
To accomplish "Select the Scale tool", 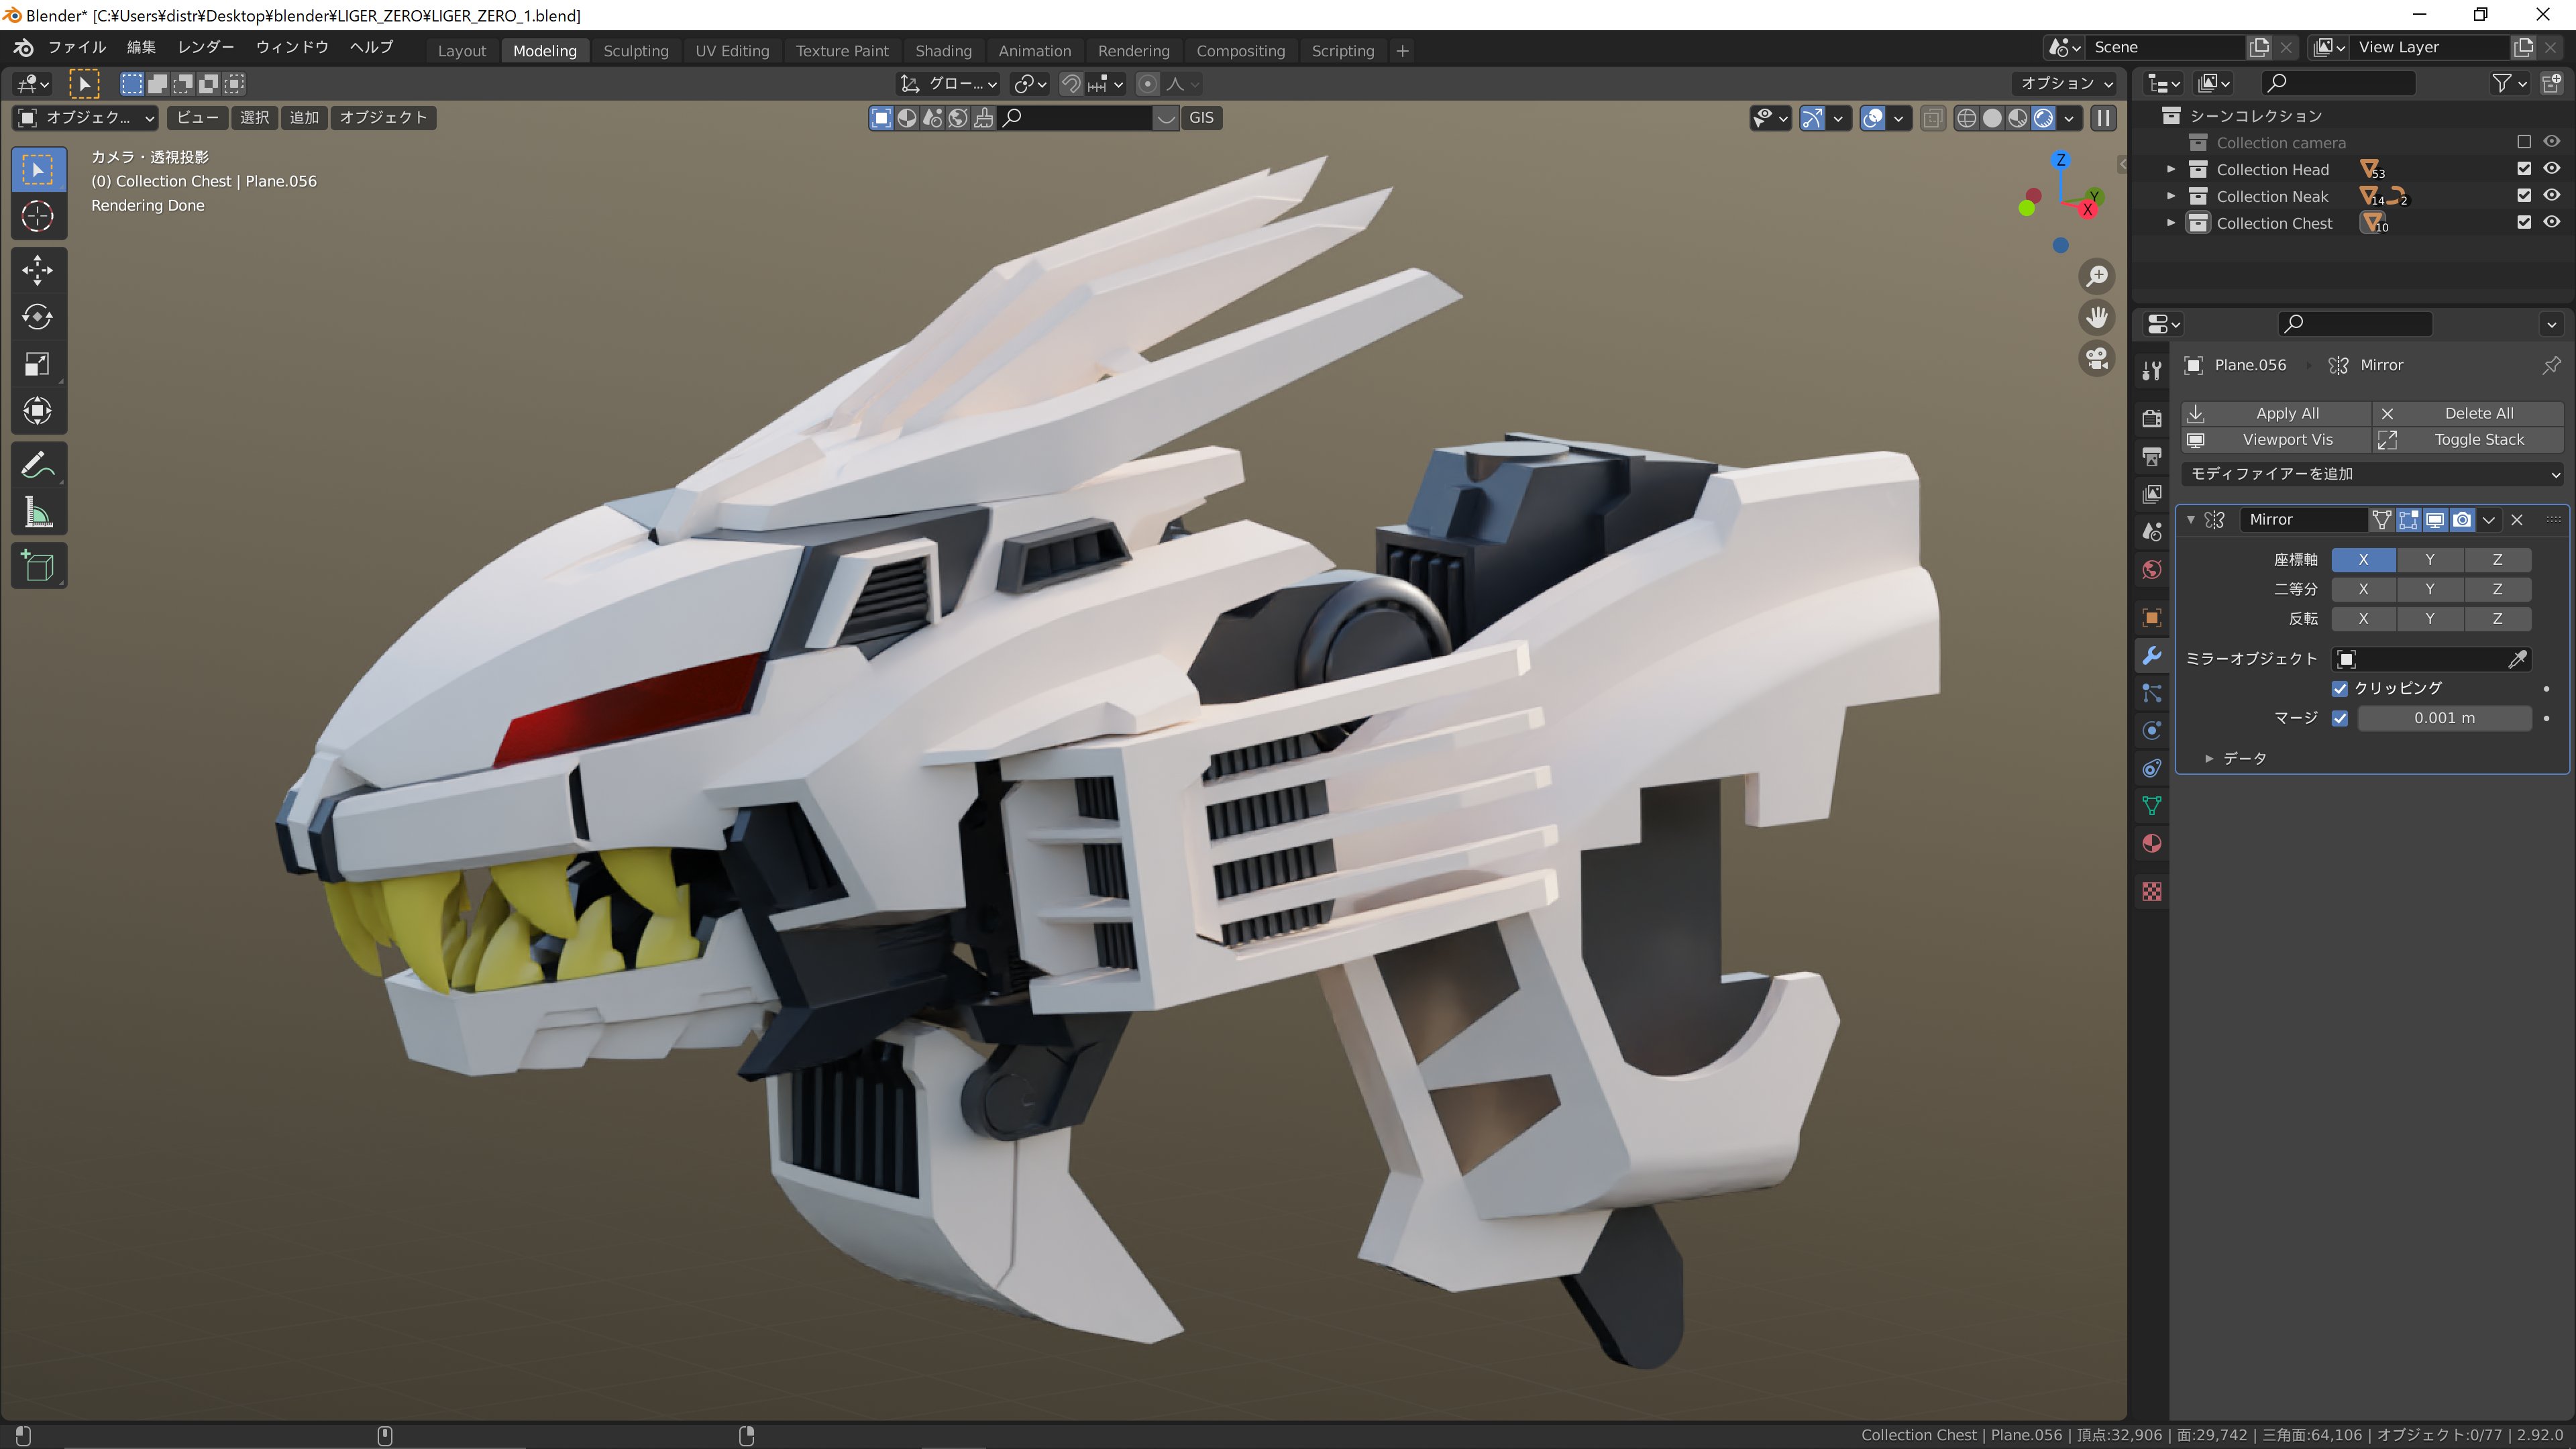I will 38,364.
